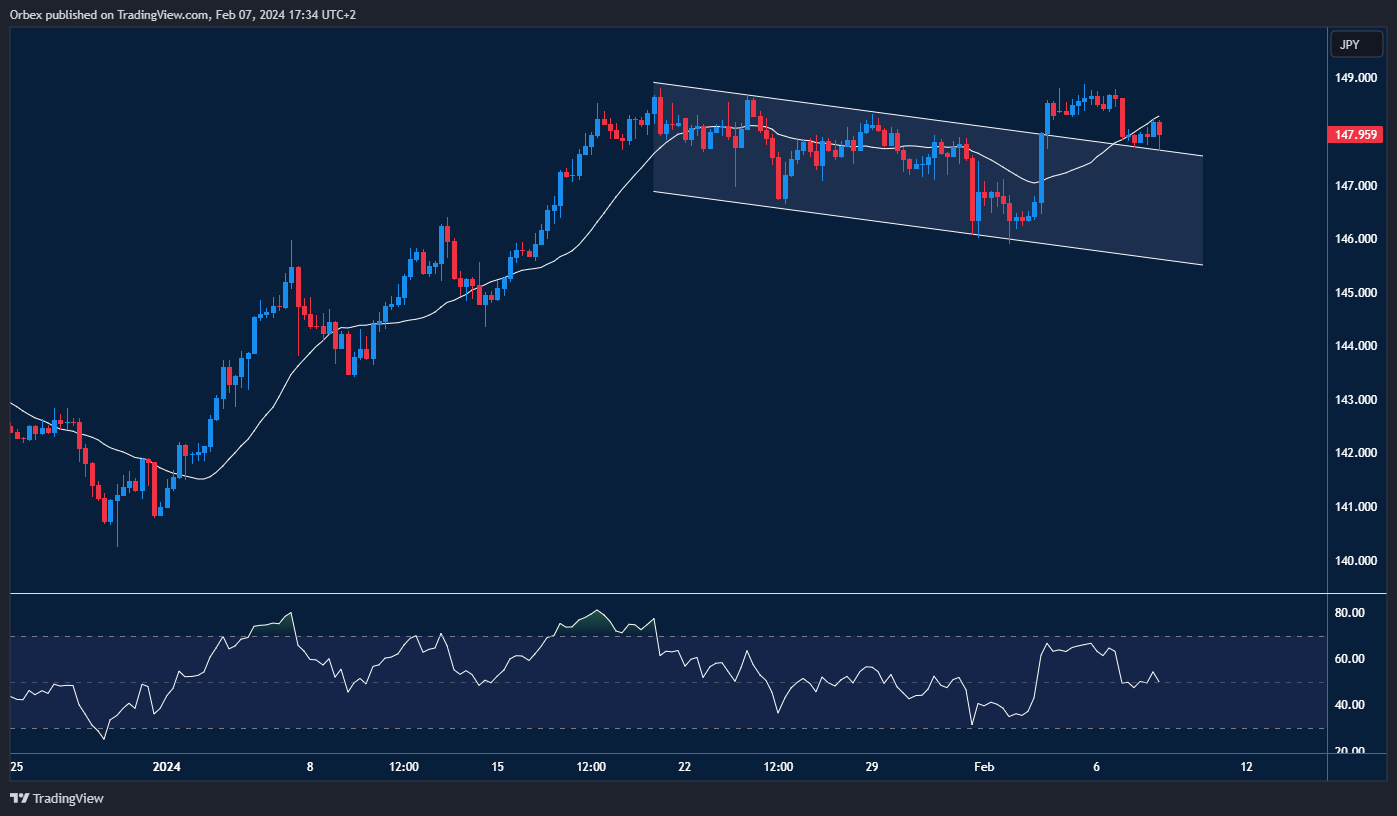
Task: Select the JPY currency badge
Action: click(x=1355, y=44)
